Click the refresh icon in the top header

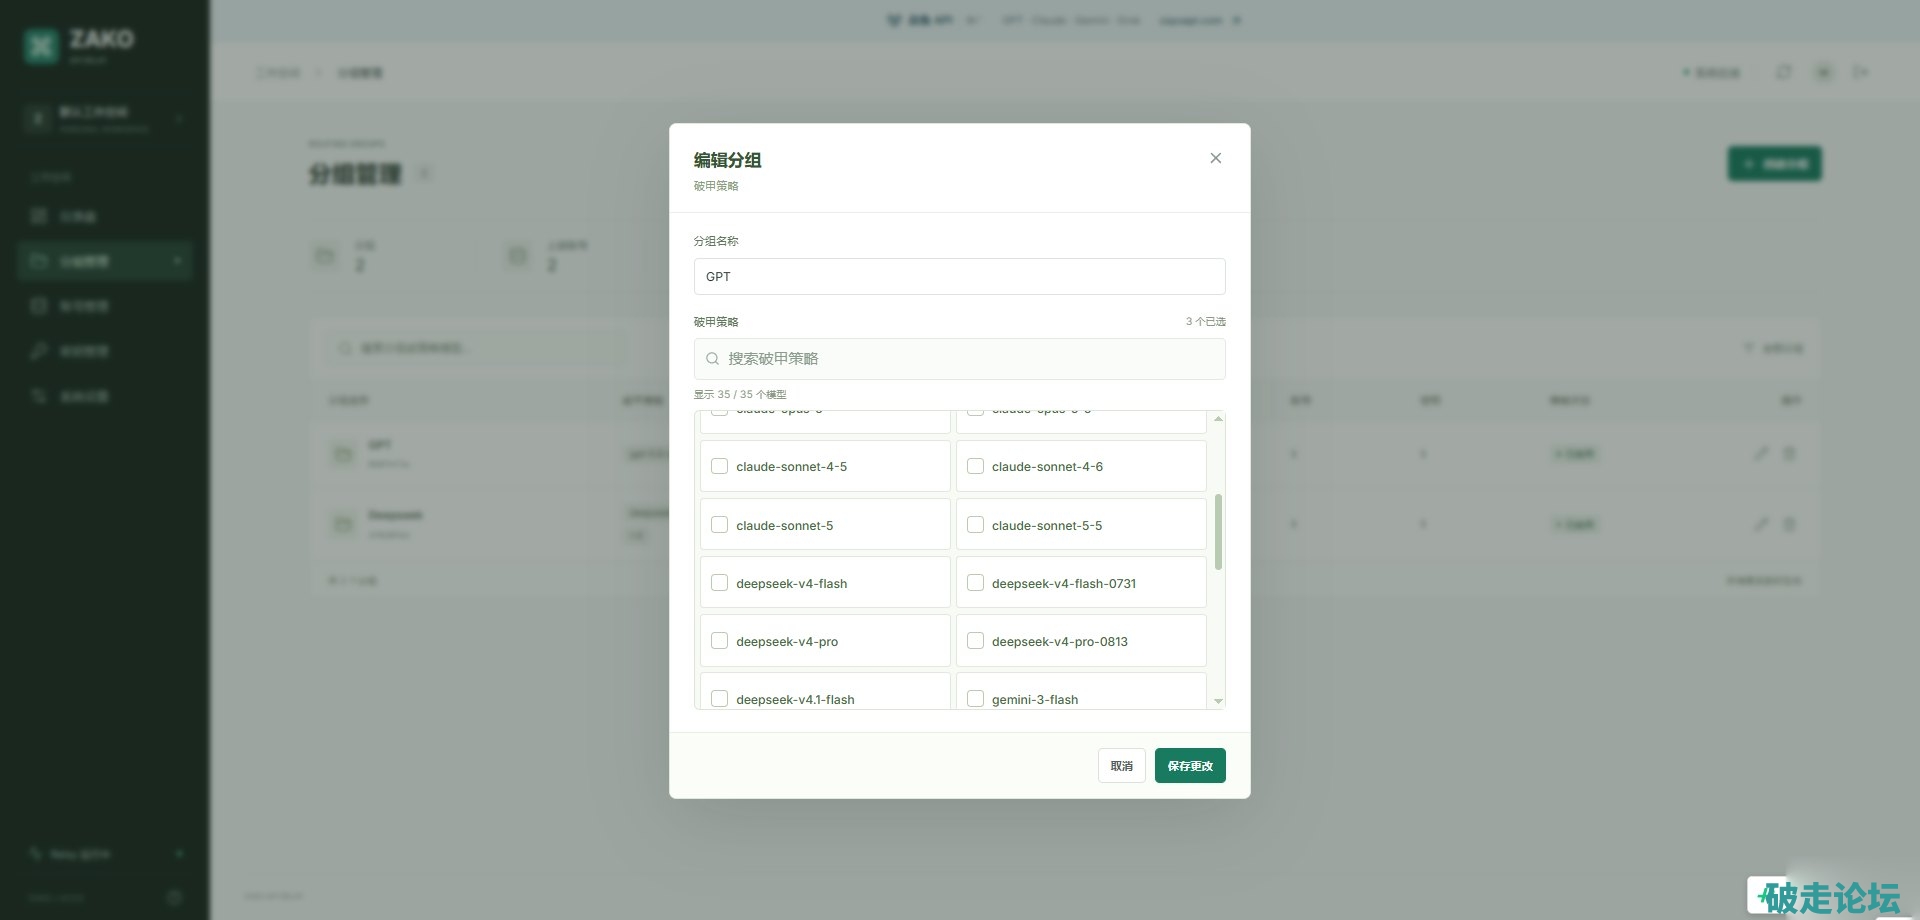pyautogui.click(x=1783, y=72)
